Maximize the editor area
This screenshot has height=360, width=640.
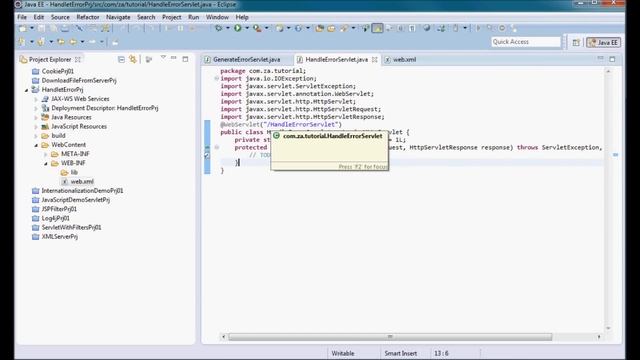pyautogui.click(x=612, y=59)
